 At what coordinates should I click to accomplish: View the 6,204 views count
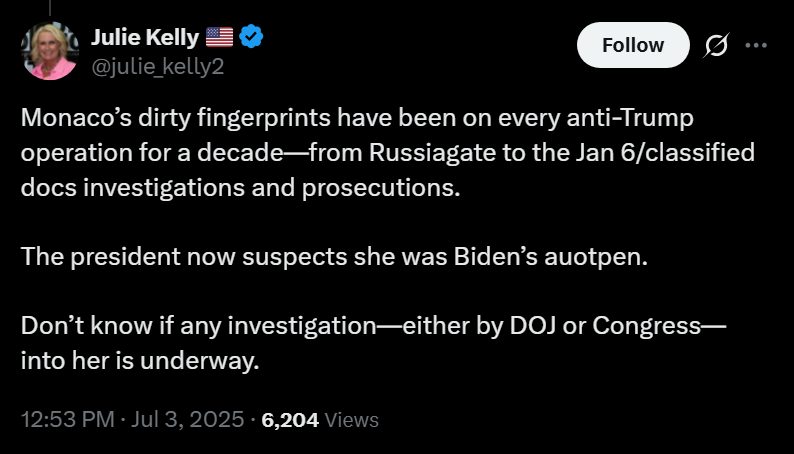[x=290, y=420]
